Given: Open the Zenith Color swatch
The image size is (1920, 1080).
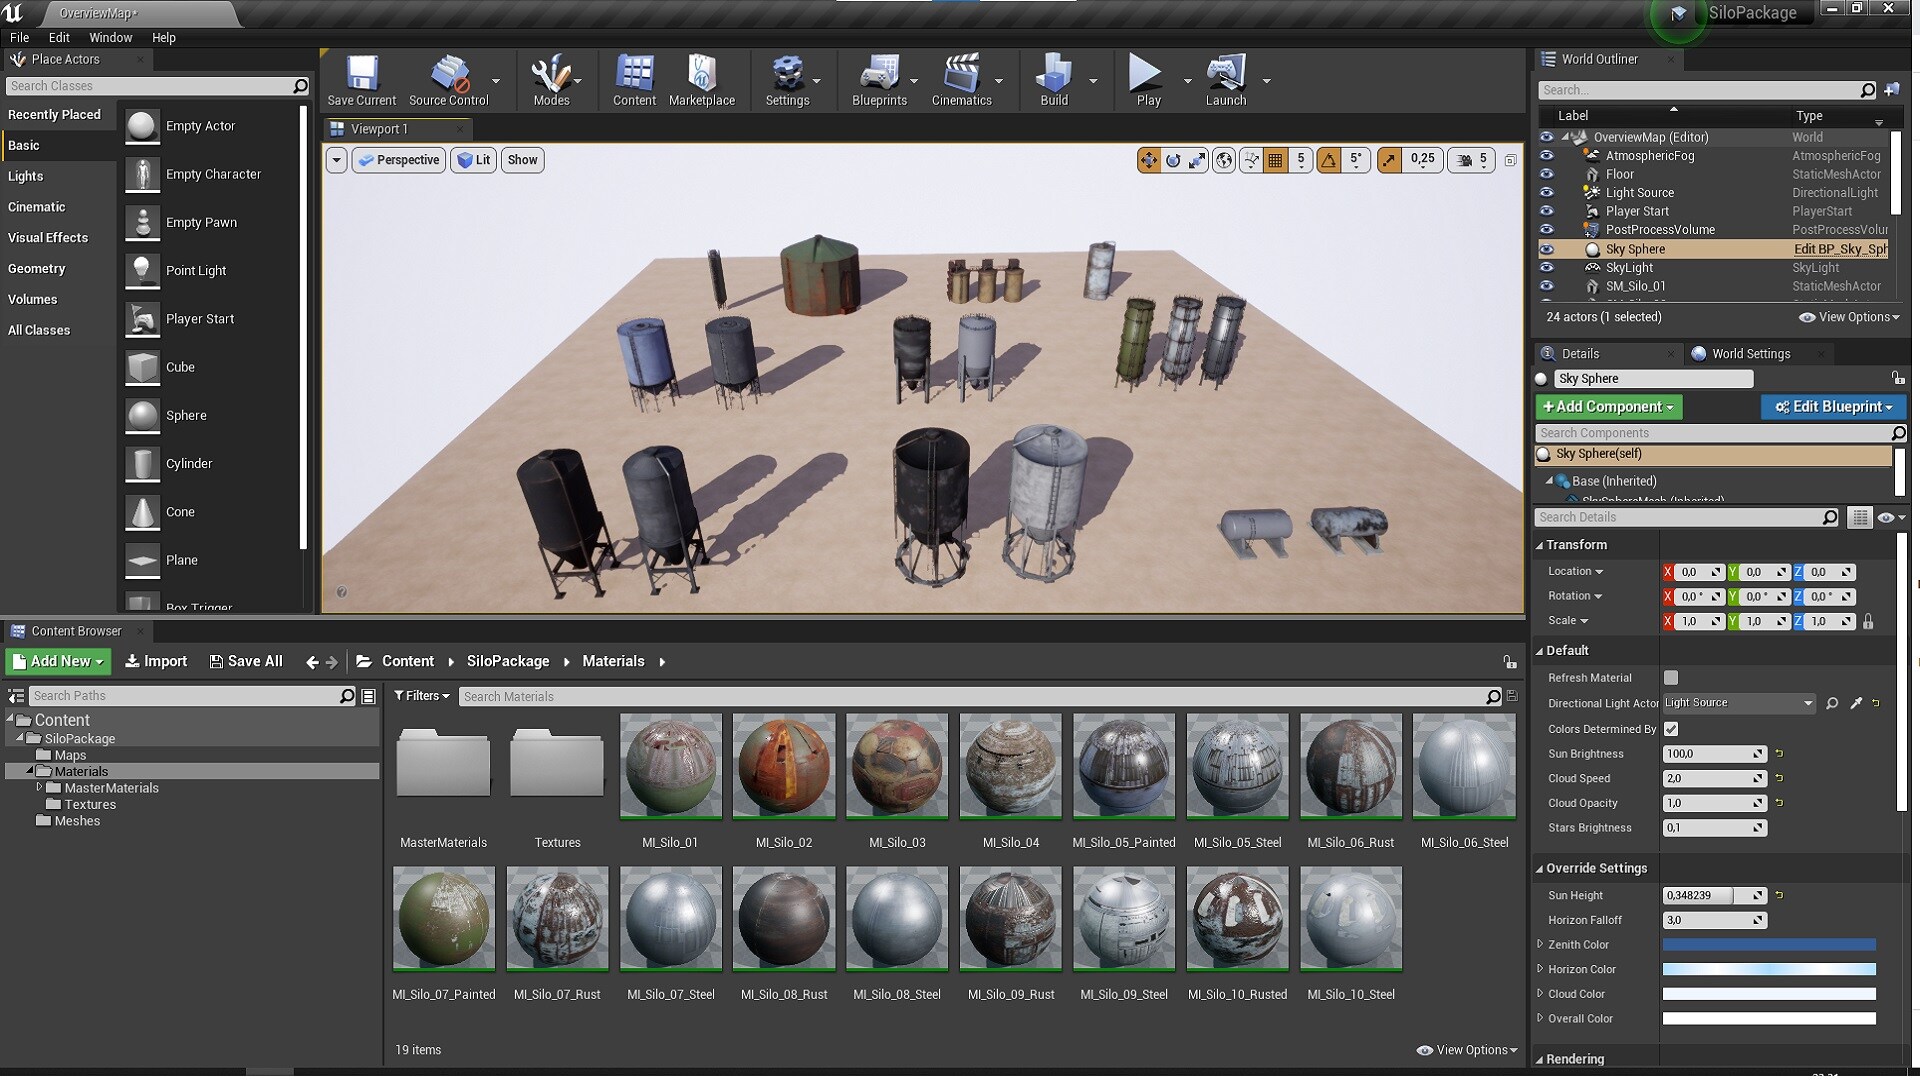Looking at the screenshot, I should [1769, 944].
